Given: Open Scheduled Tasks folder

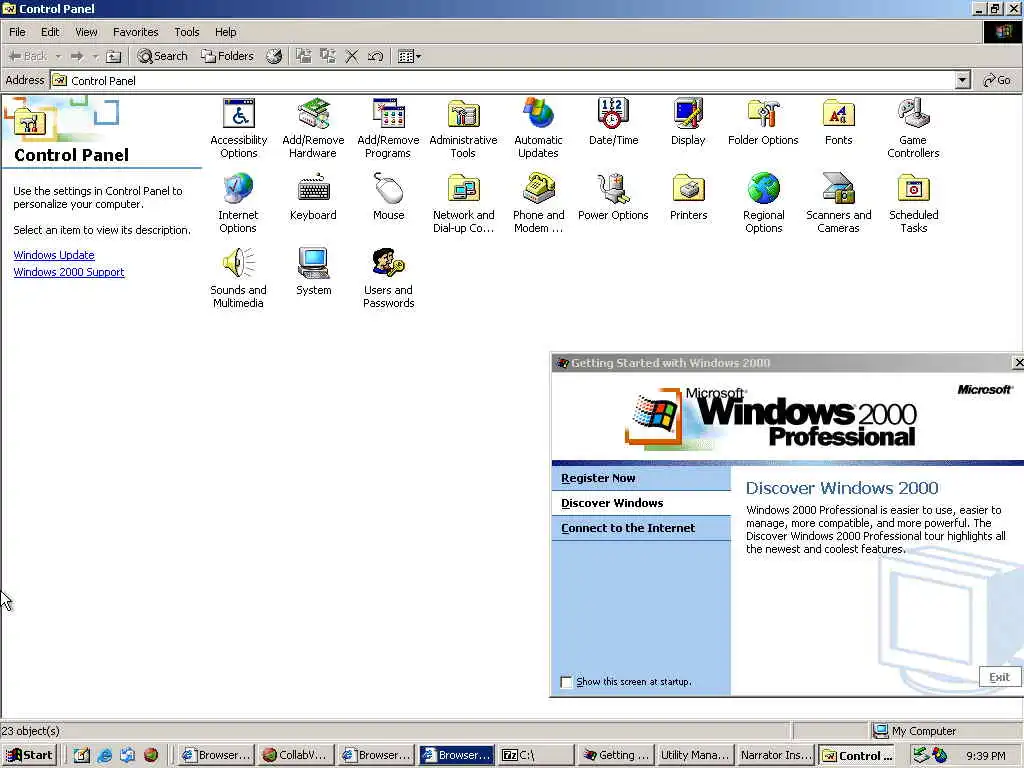Looking at the screenshot, I should [x=914, y=202].
